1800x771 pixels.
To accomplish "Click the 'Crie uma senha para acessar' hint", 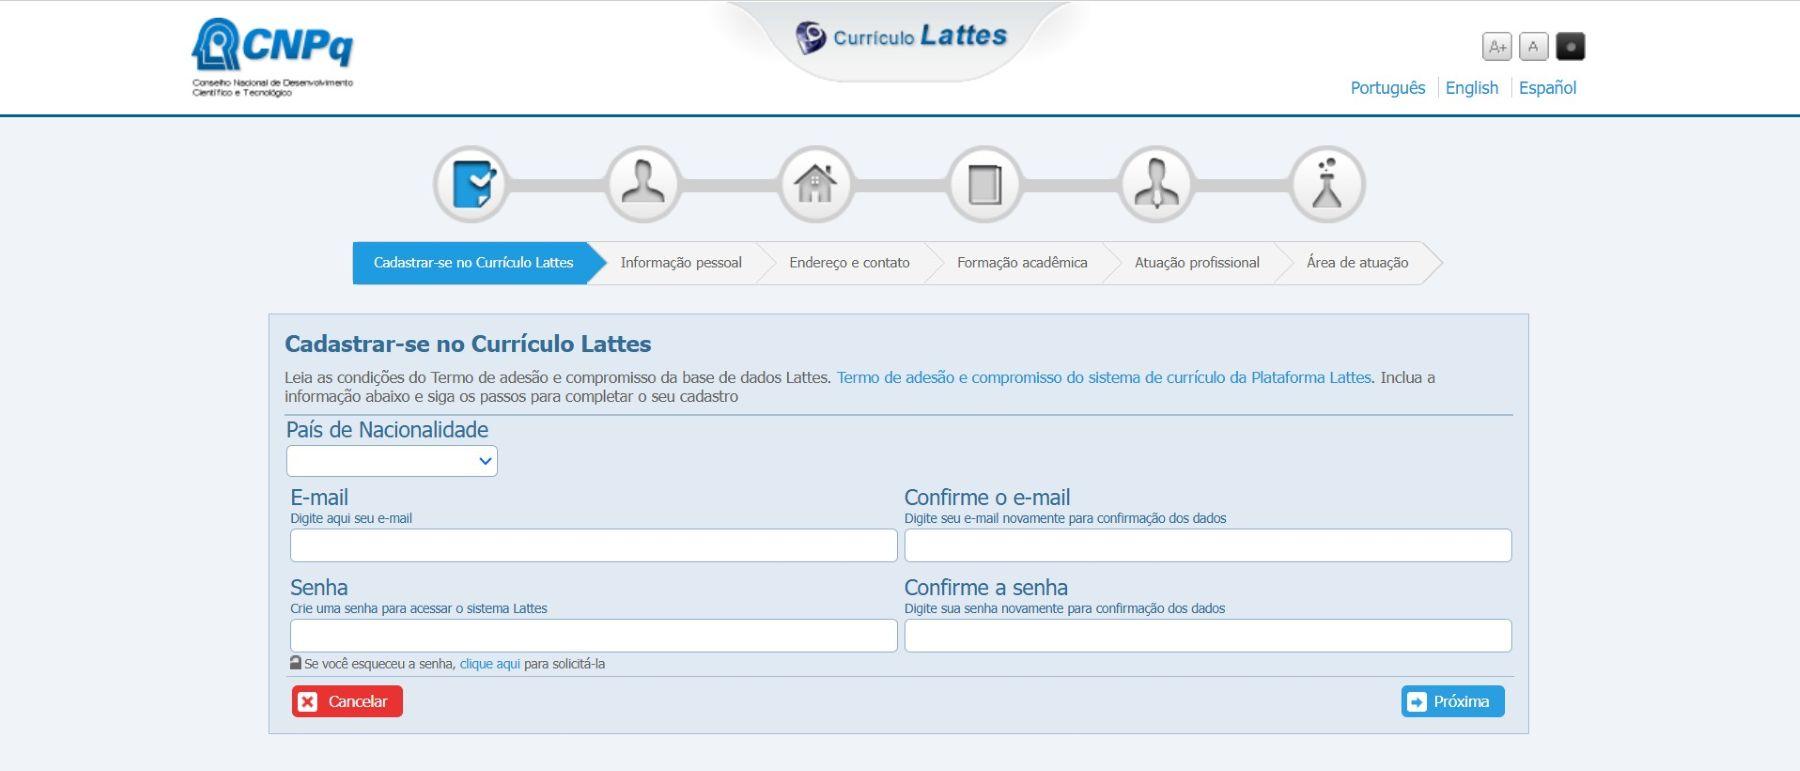I will pos(419,608).
